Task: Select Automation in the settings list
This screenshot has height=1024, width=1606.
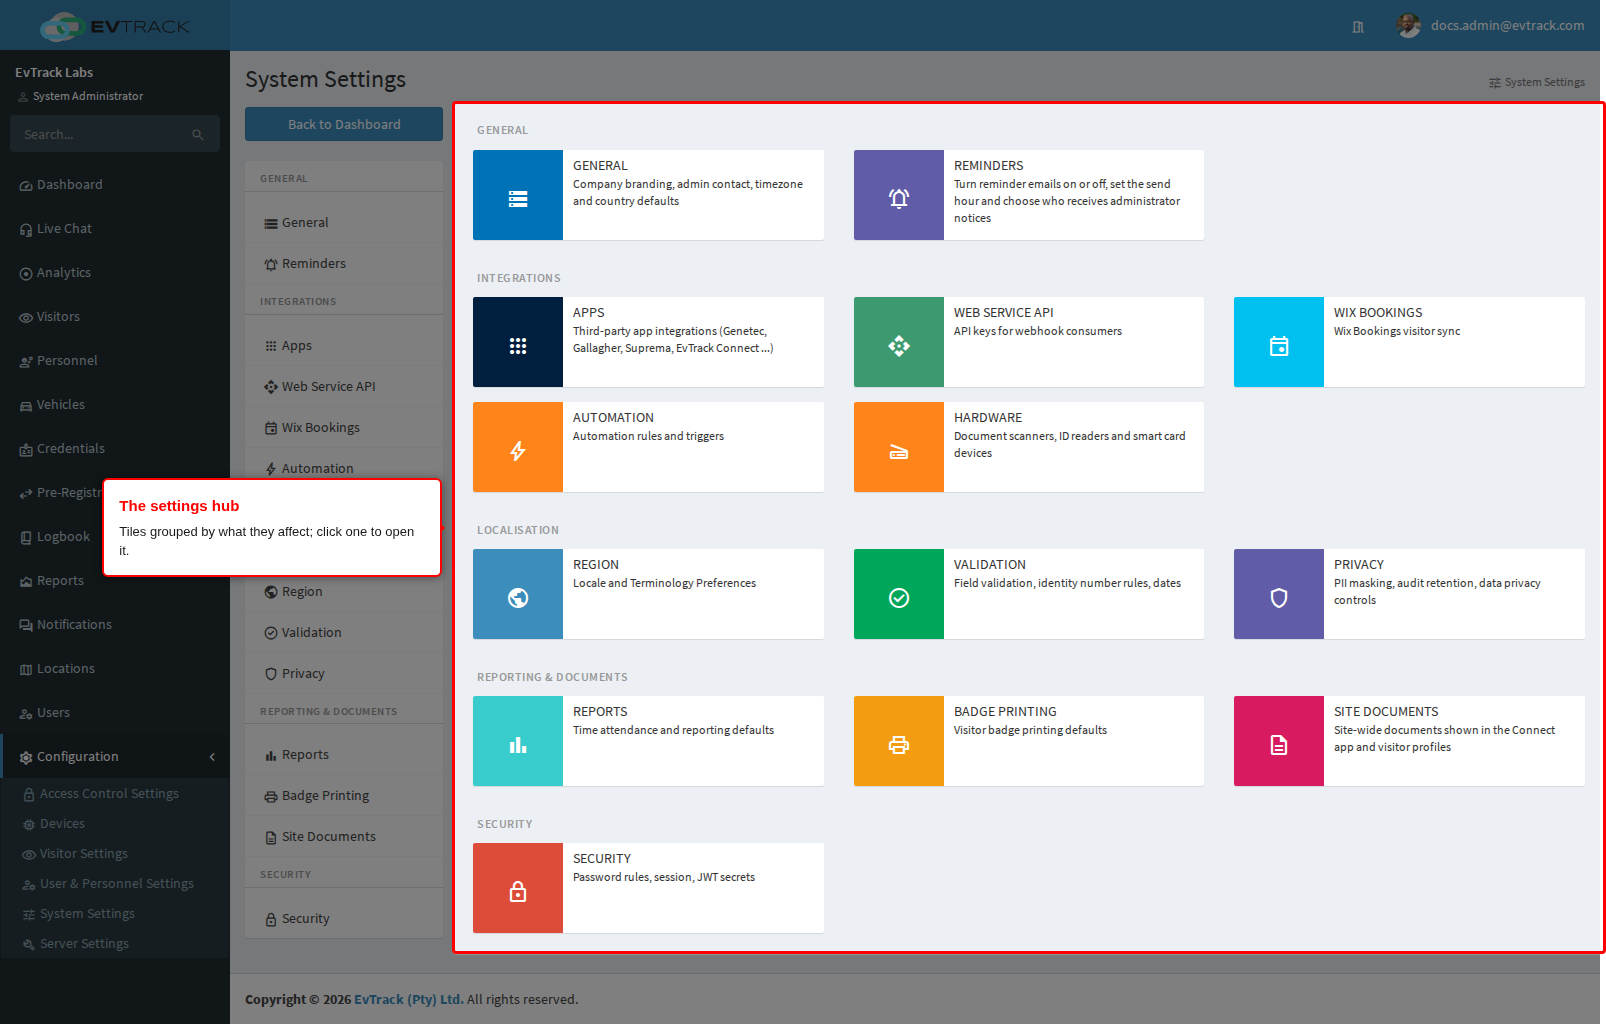Action: (x=344, y=464)
